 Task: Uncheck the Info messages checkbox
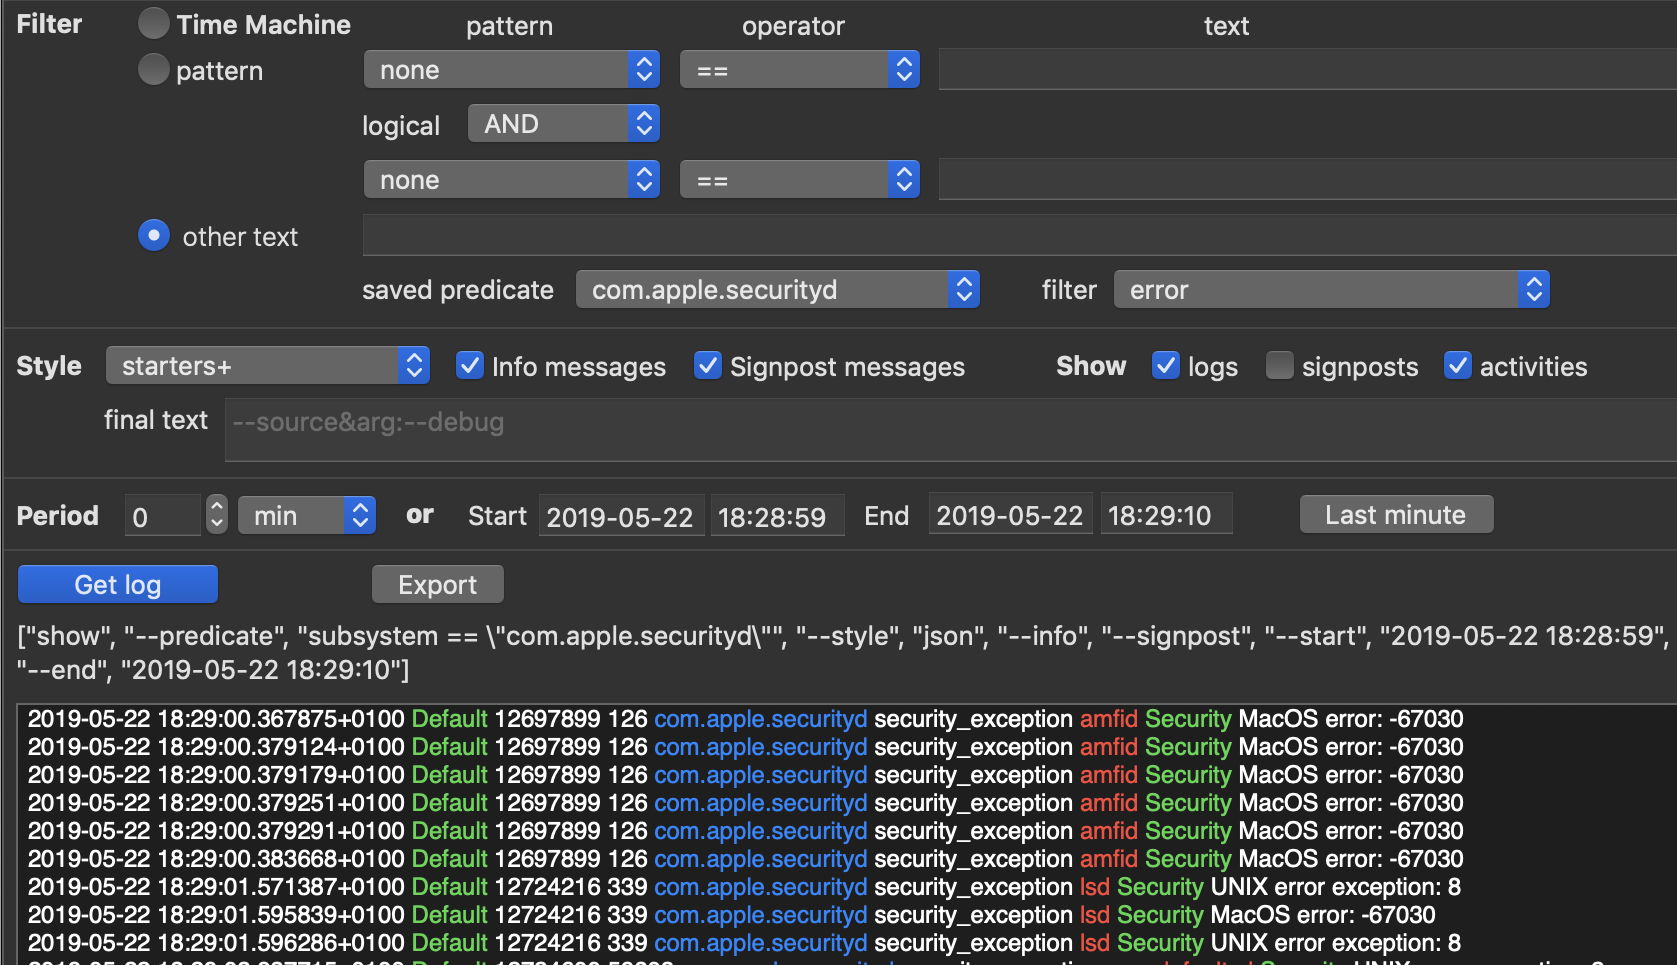click(470, 366)
